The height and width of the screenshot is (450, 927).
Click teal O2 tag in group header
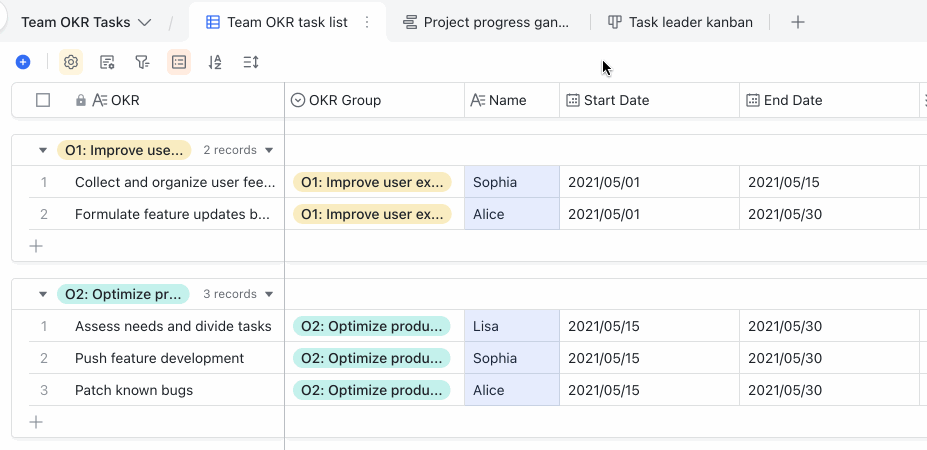pyautogui.click(x=123, y=294)
